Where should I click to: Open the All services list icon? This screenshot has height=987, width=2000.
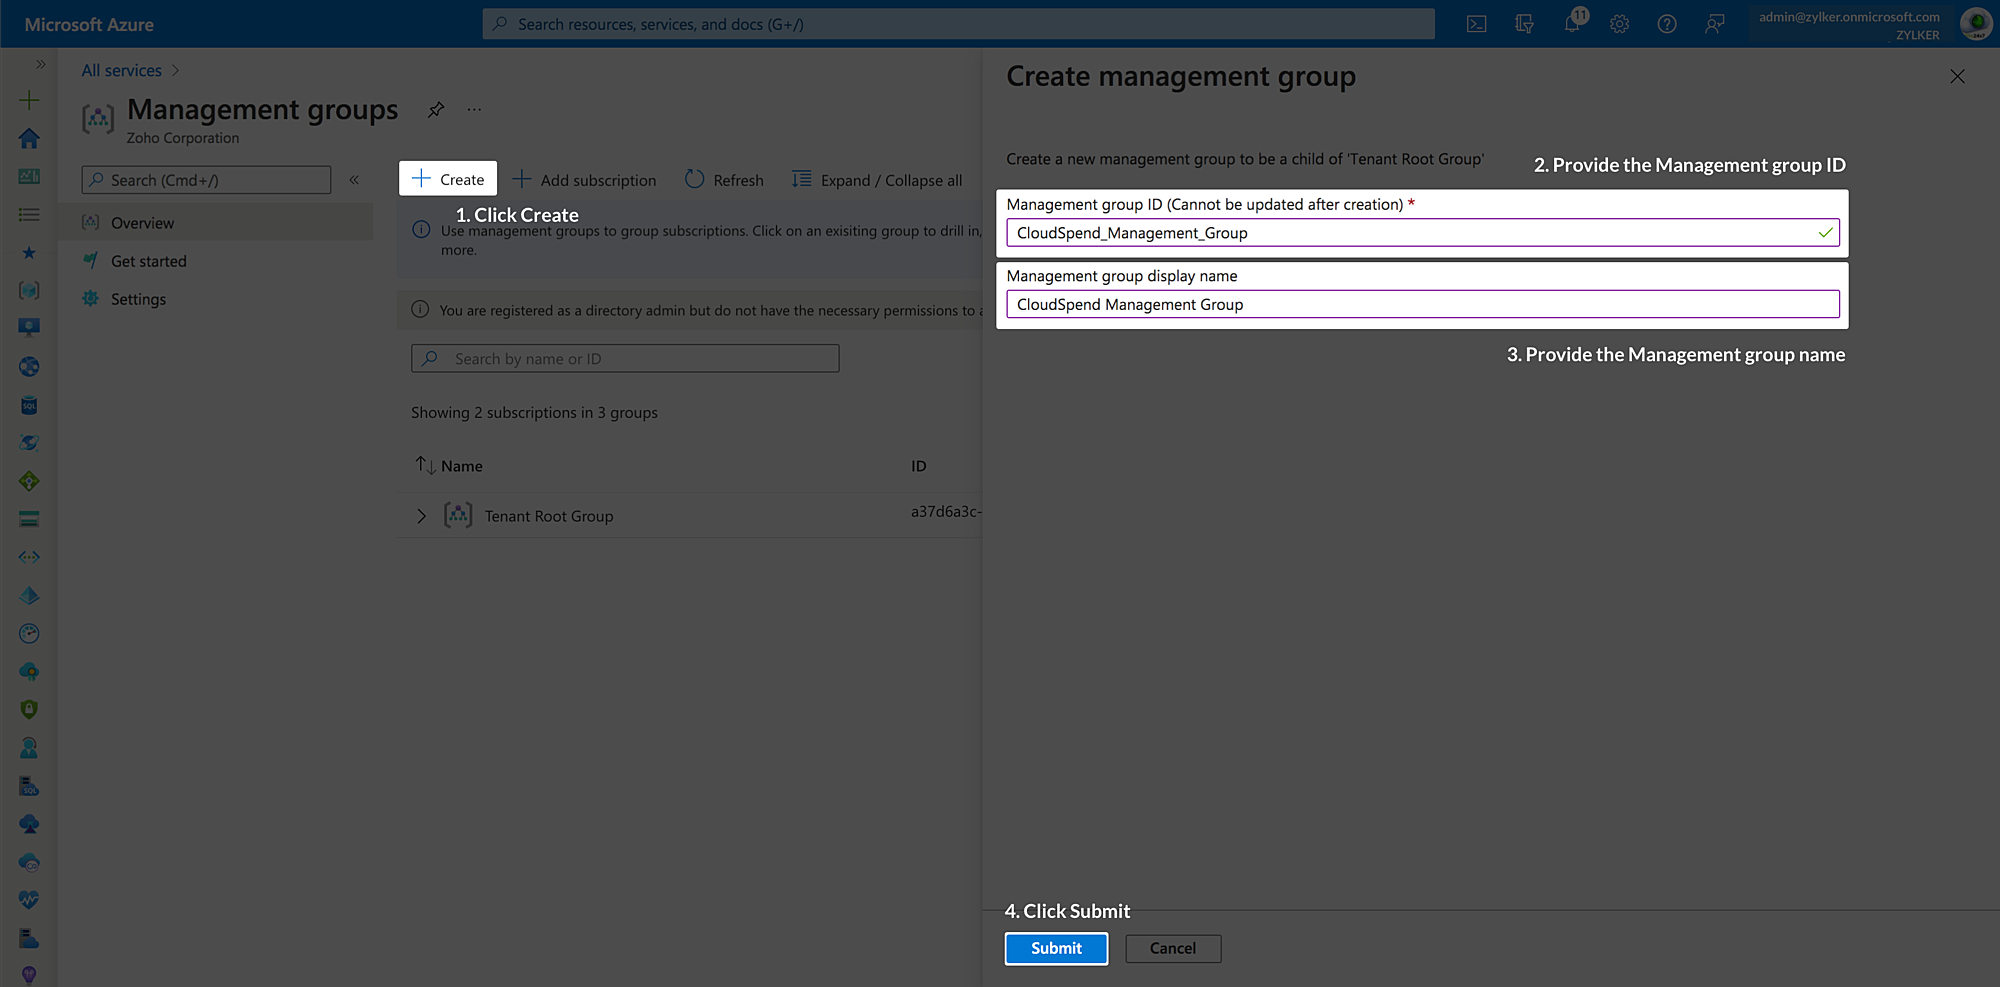29,214
